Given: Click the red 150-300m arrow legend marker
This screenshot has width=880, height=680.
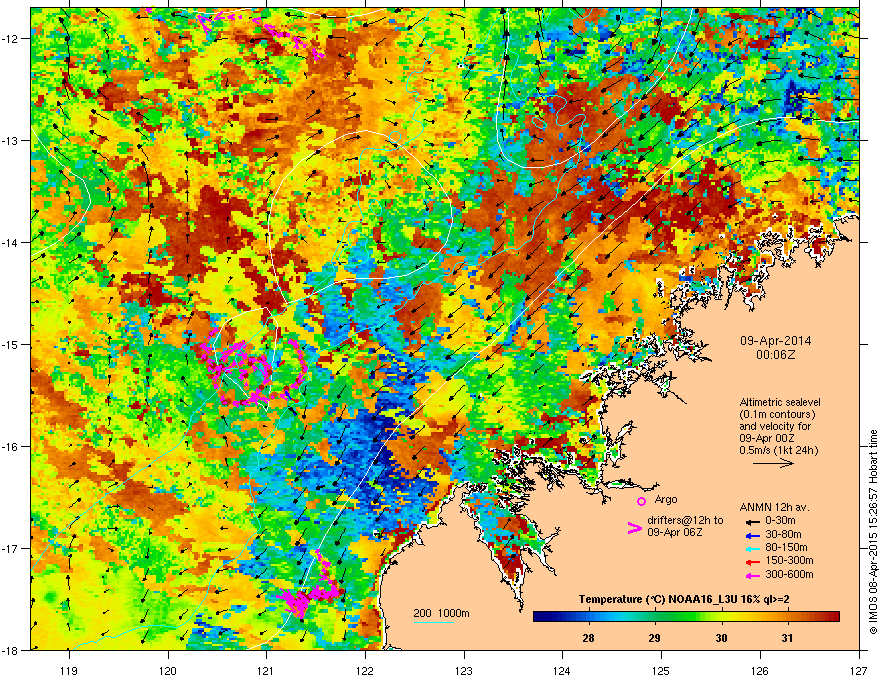Looking at the screenshot, I should pos(751,561).
